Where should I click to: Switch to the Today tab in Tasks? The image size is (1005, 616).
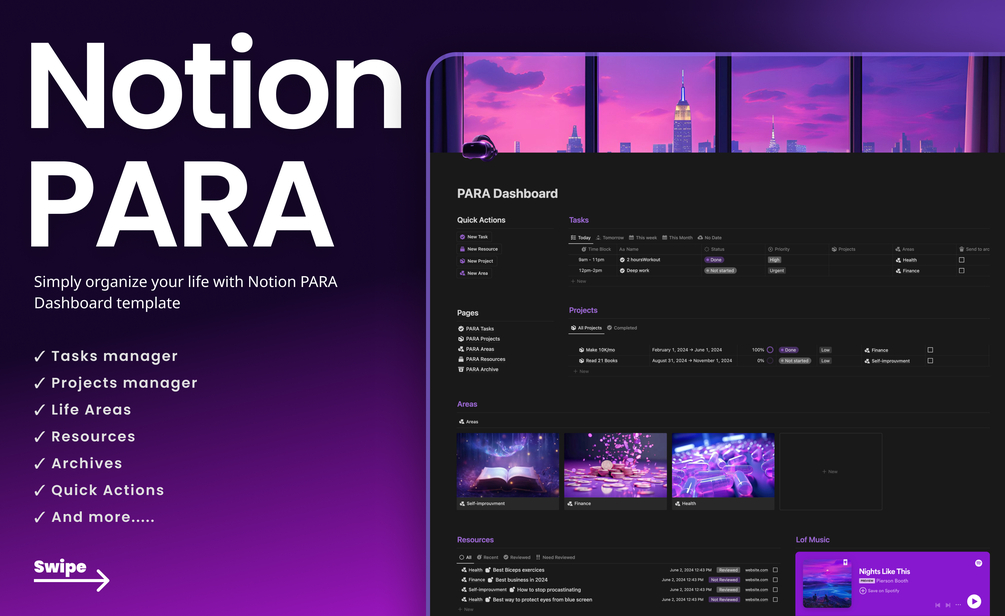point(581,238)
